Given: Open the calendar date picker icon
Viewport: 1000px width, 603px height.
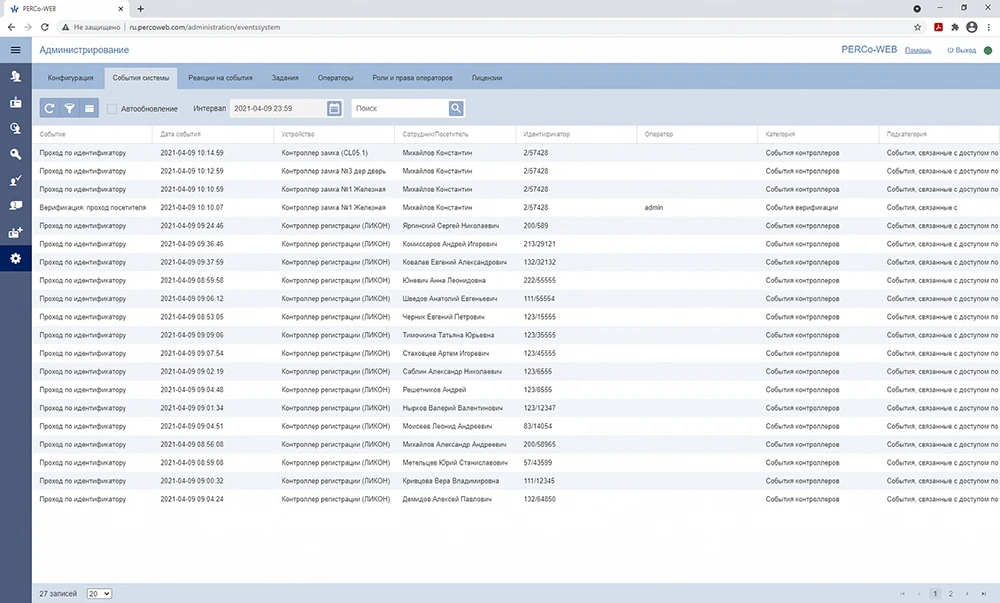Looking at the screenshot, I should point(335,108).
